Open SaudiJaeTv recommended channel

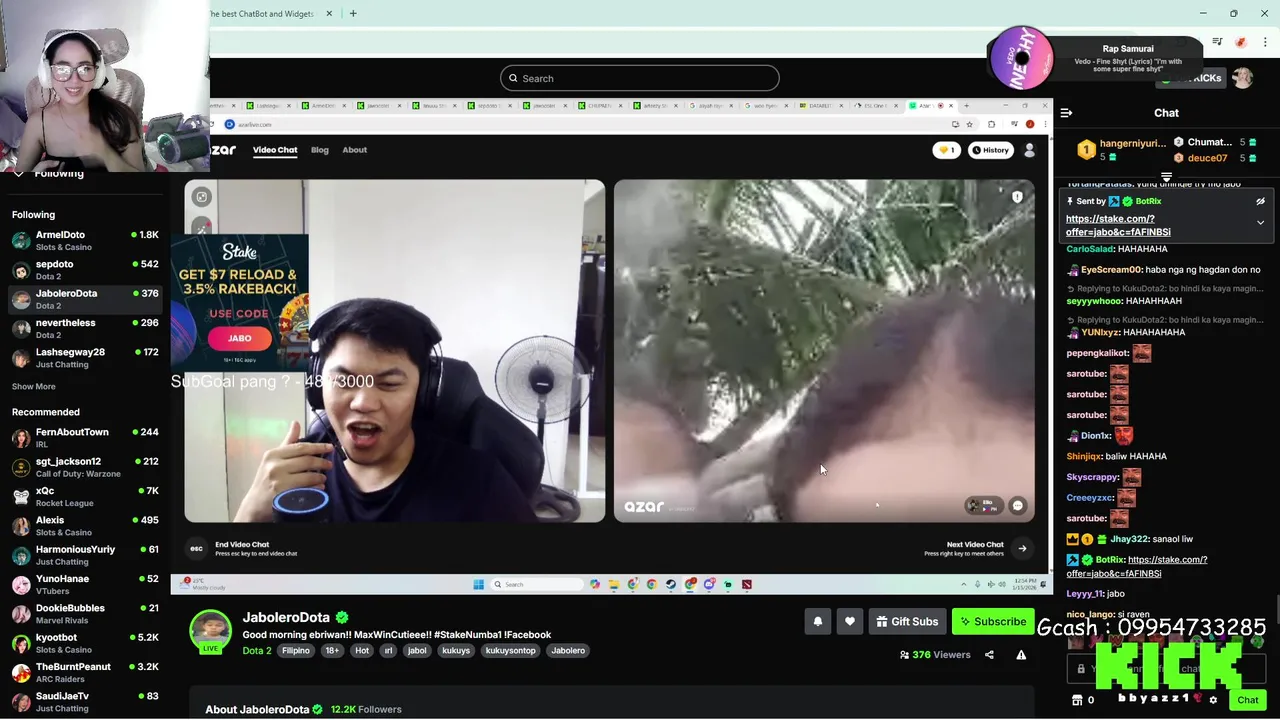tap(85, 702)
